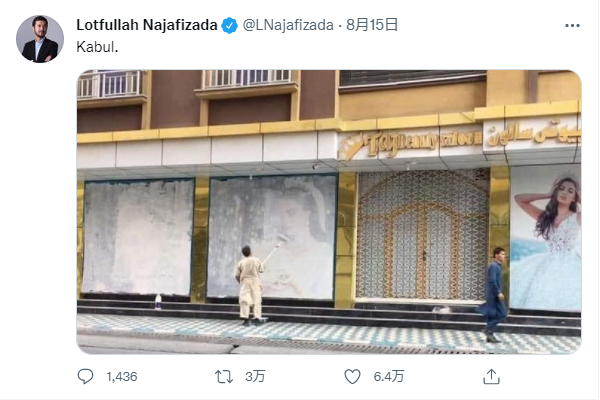Open Lotfullah Najafizada's profile picture
This screenshot has height=400, width=600.
40,39
